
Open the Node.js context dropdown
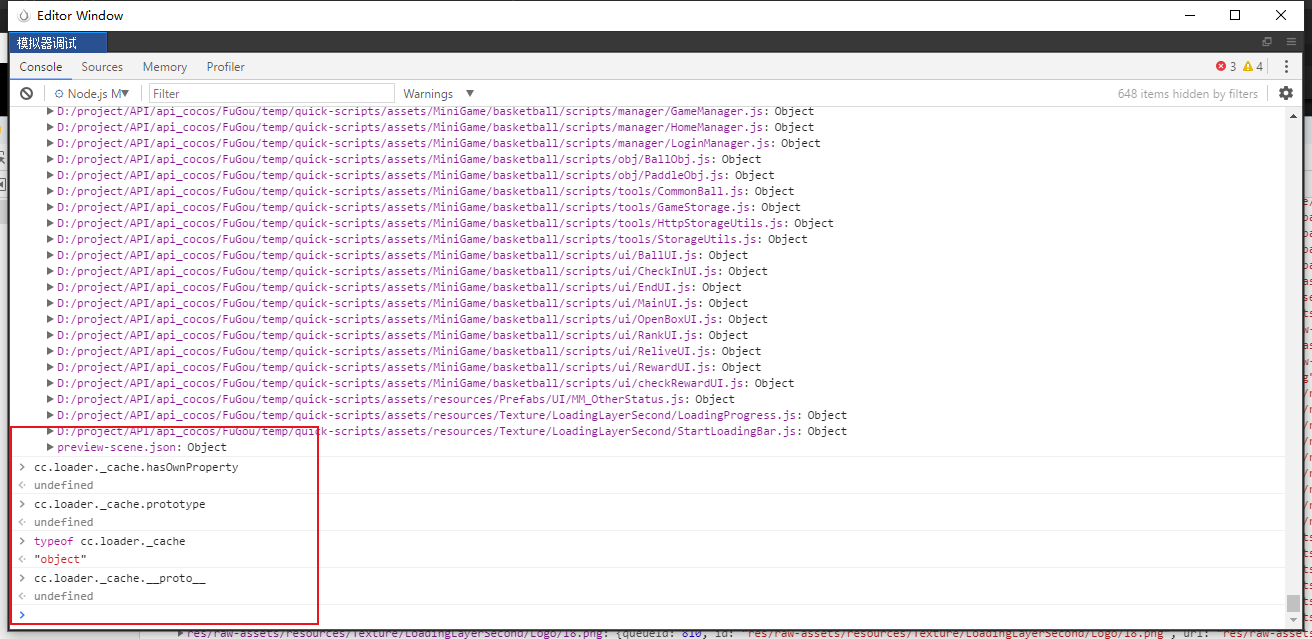pos(92,93)
